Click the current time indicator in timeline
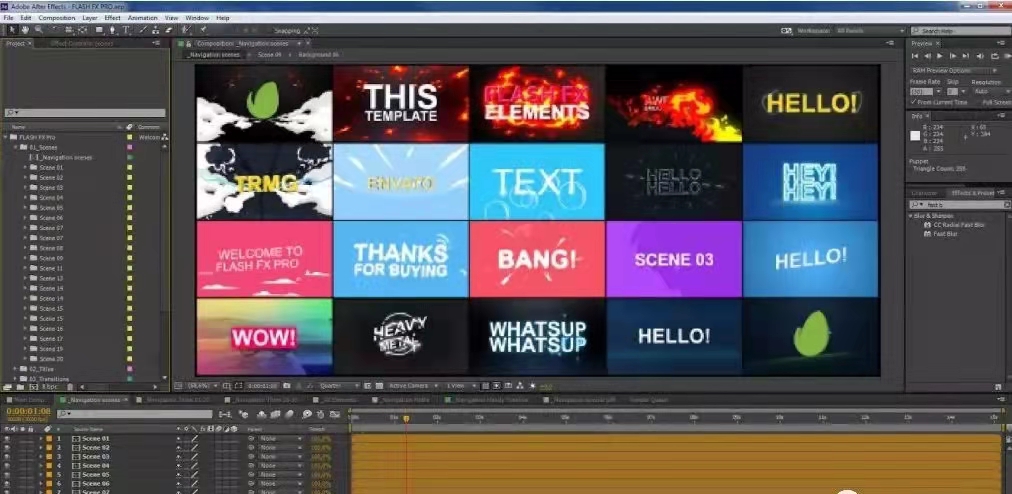 point(406,418)
